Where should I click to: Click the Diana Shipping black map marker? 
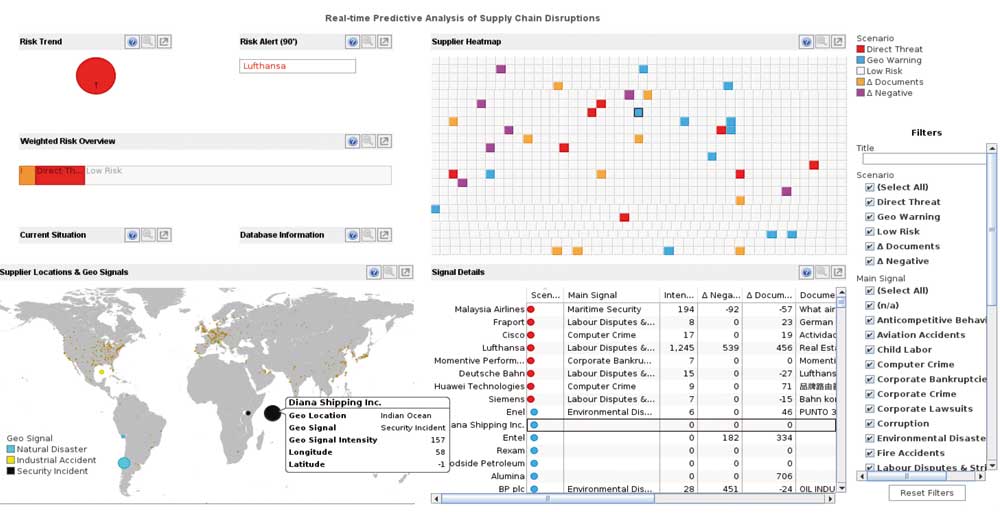point(272,413)
